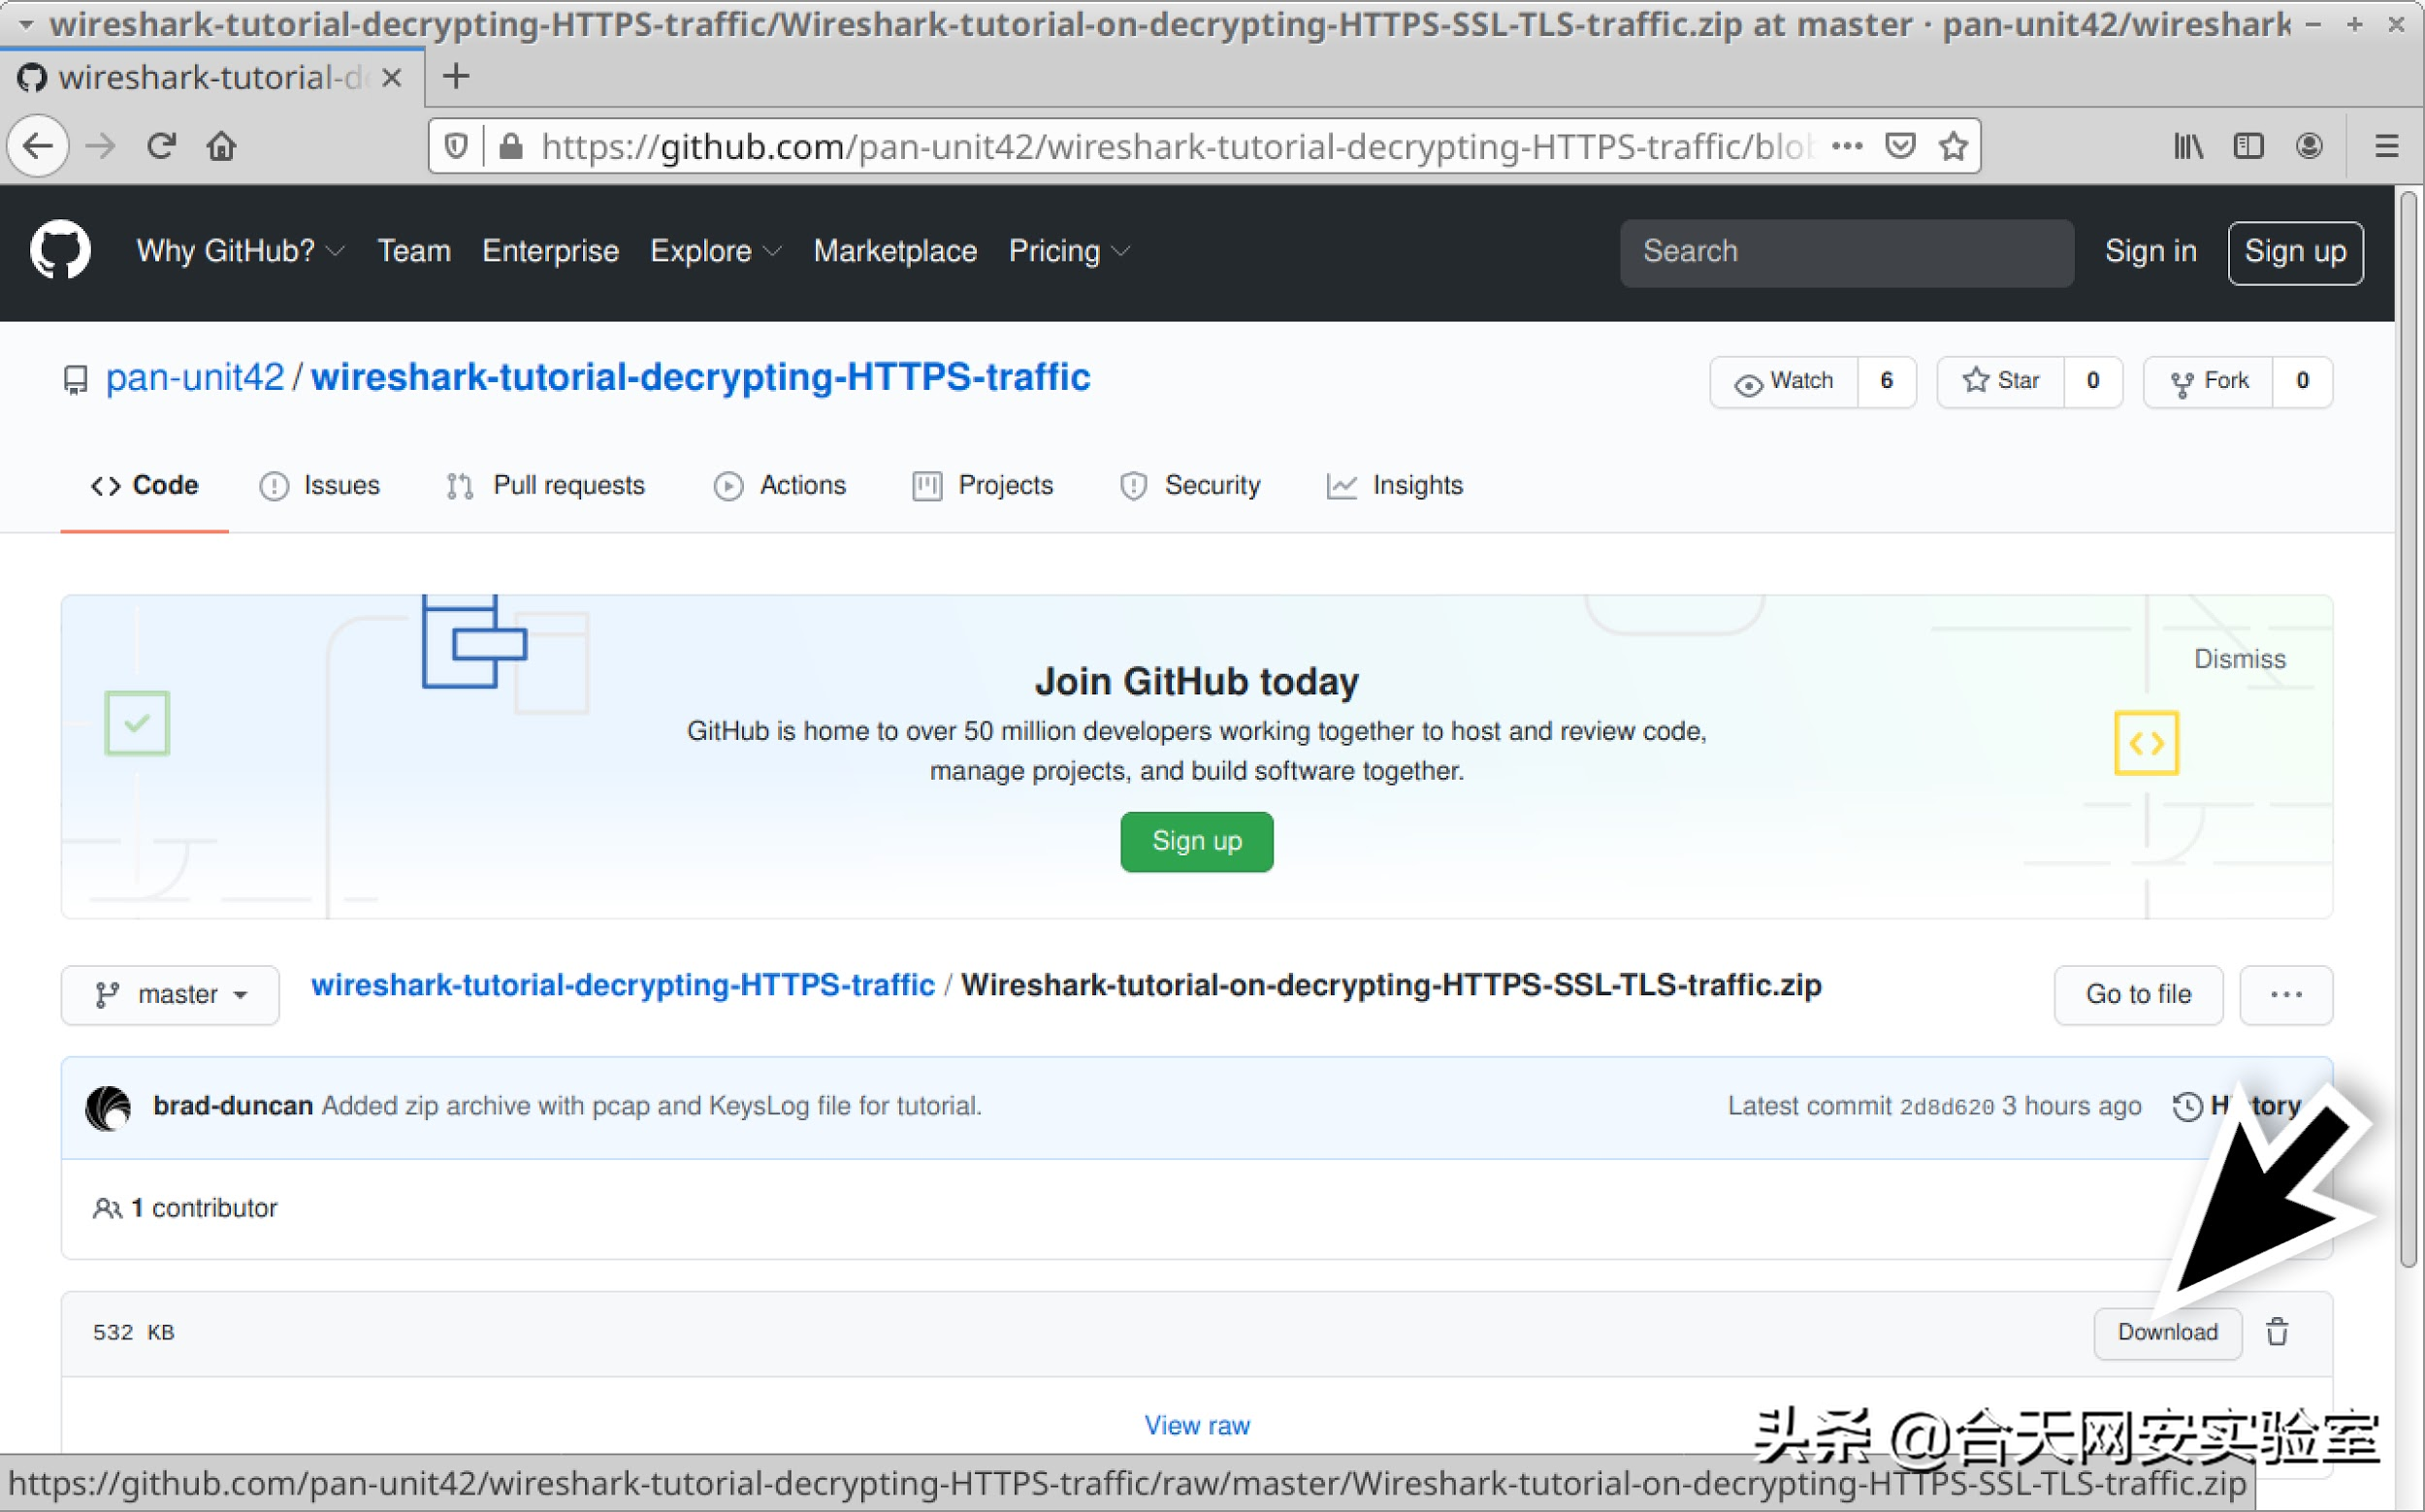Open a new browser tab with plus

(456, 77)
